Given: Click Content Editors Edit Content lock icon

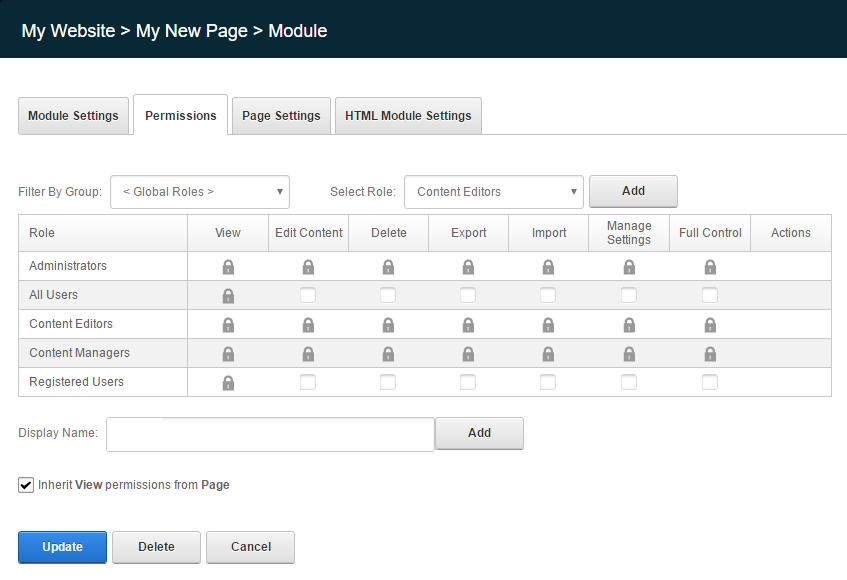Looking at the screenshot, I should [308, 325].
